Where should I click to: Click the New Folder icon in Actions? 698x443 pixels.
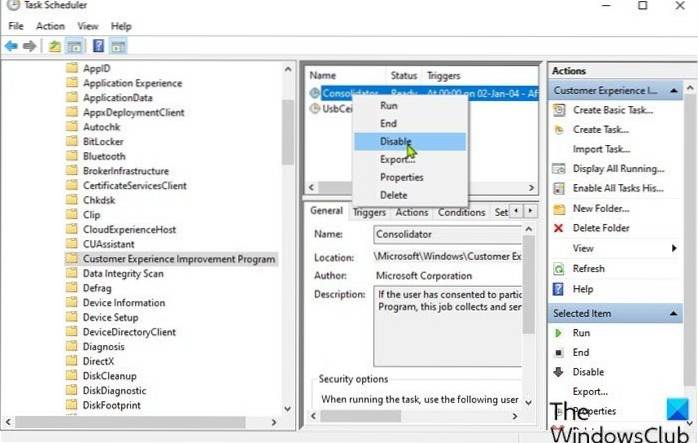(x=559, y=208)
